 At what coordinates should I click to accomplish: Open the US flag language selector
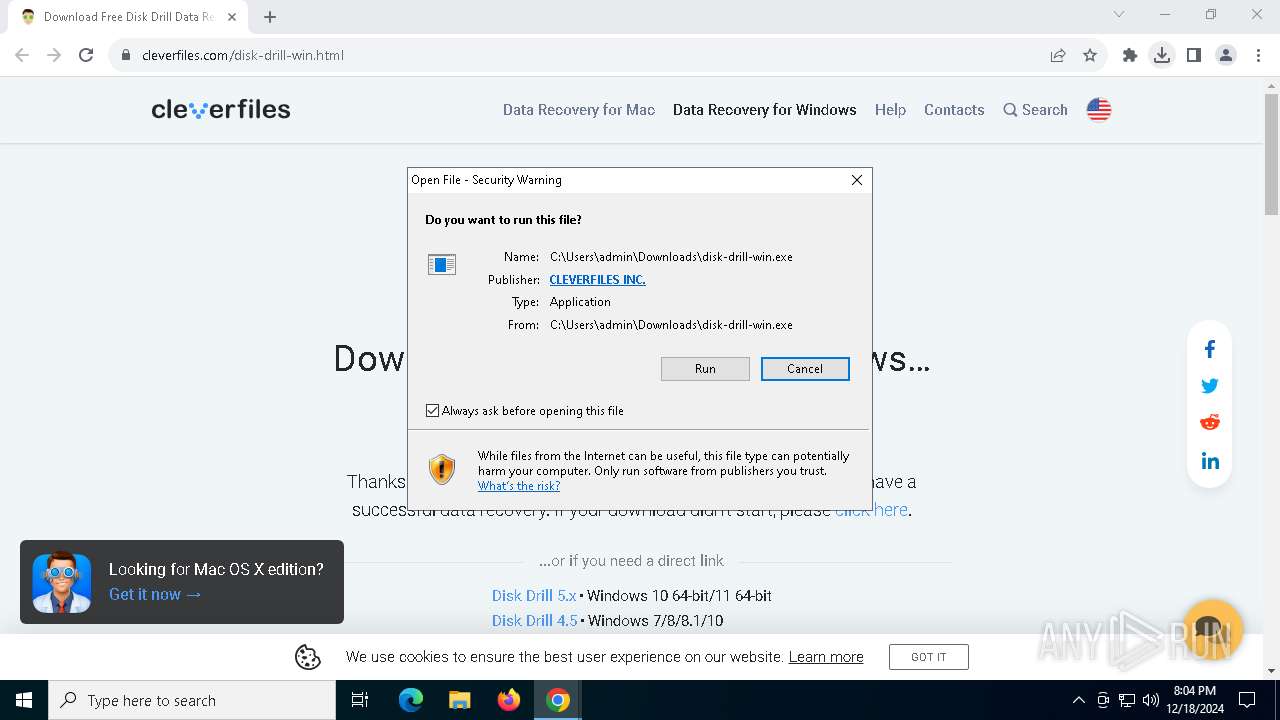(1099, 110)
